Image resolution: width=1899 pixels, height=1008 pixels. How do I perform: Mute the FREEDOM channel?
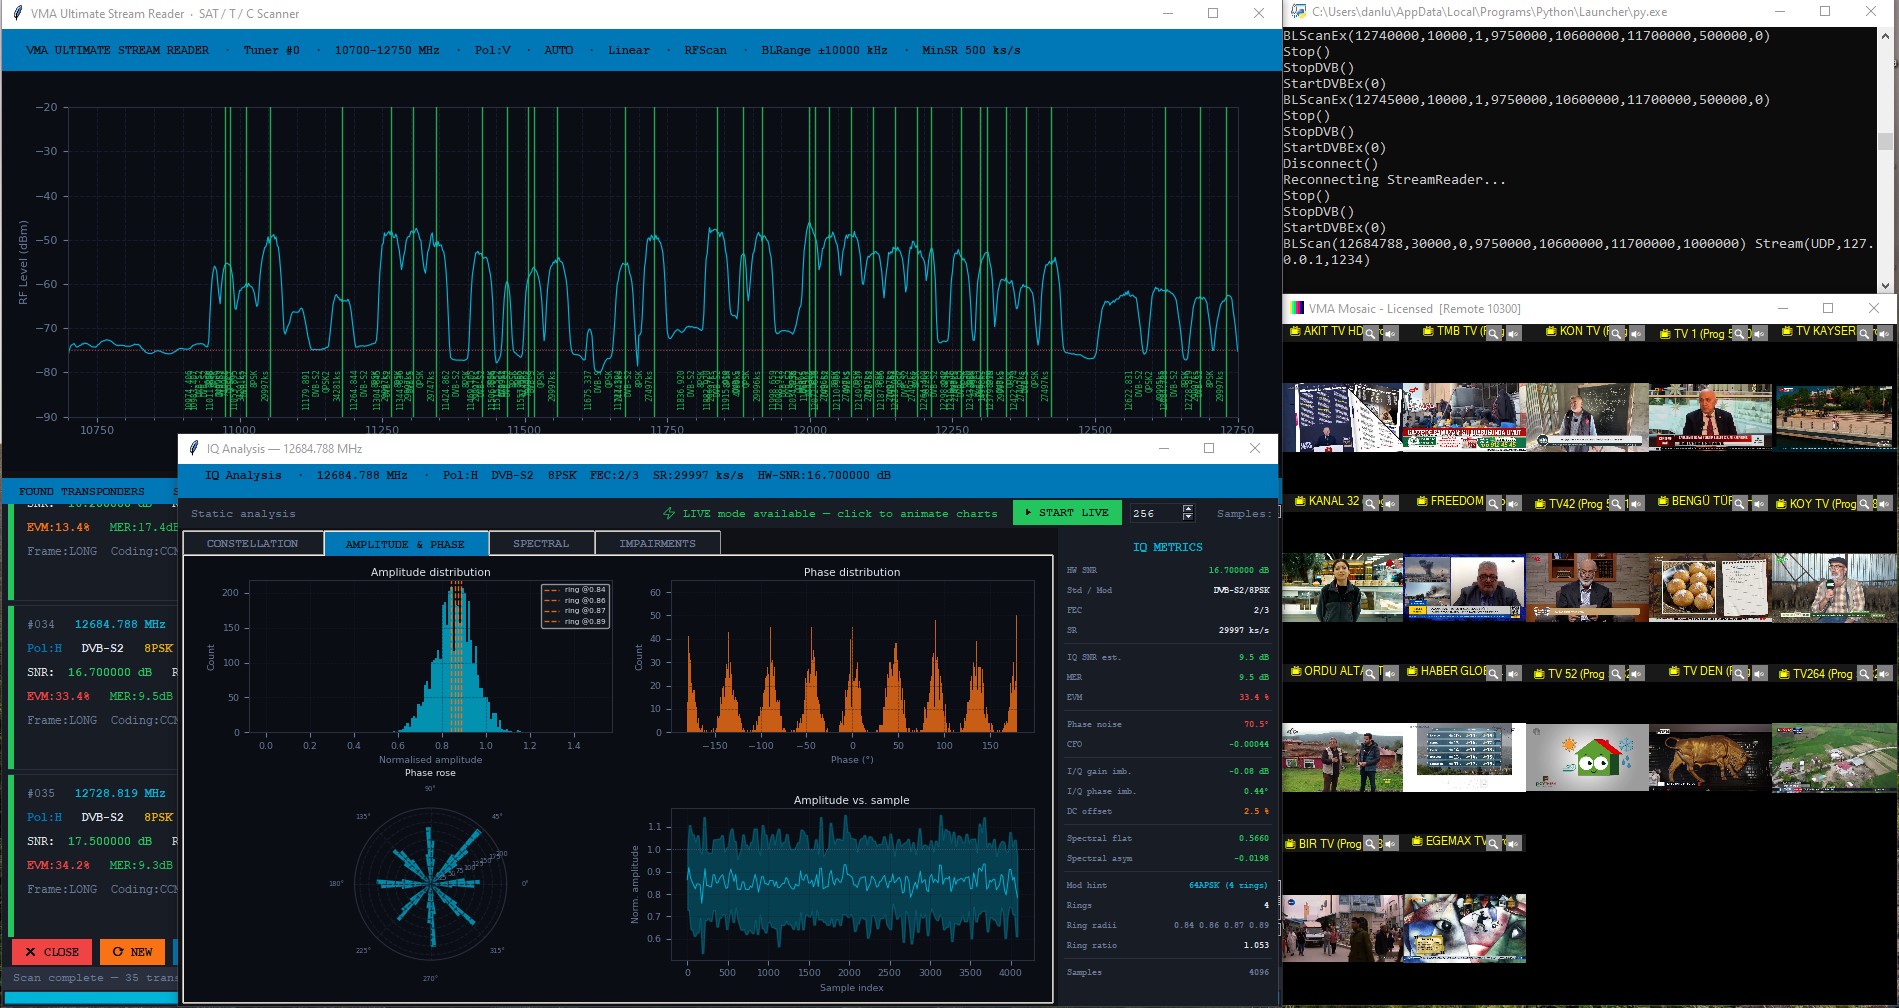(x=1513, y=503)
